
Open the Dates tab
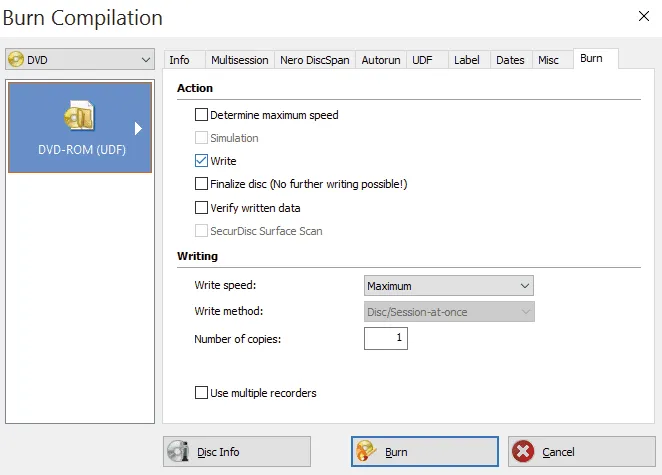point(511,60)
